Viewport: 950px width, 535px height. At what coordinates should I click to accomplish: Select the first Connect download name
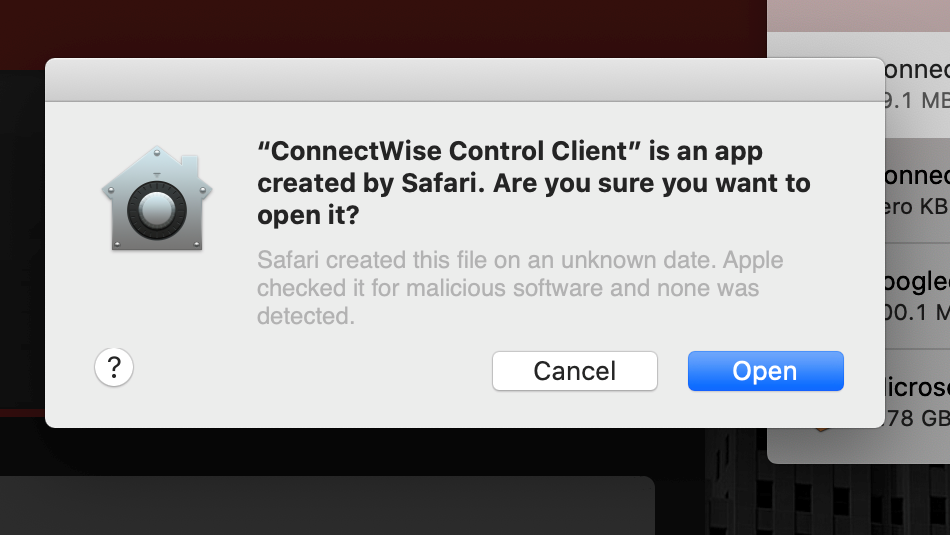[x=917, y=69]
